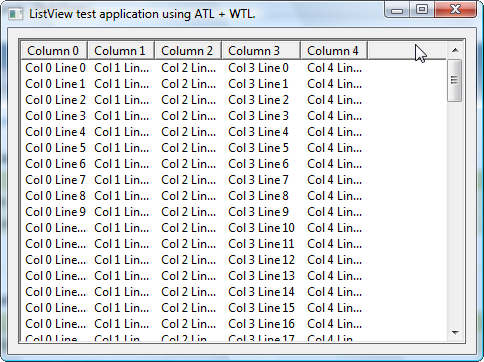Click the scrollbar down arrow
This screenshot has width=484, height=362.
[x=455, y=332]
